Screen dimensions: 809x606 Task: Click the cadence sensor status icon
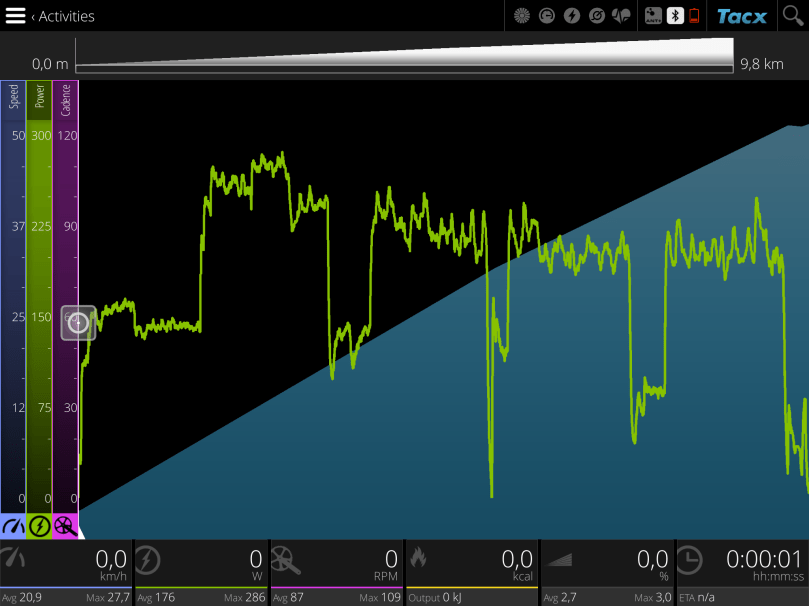tap(596, 16)
